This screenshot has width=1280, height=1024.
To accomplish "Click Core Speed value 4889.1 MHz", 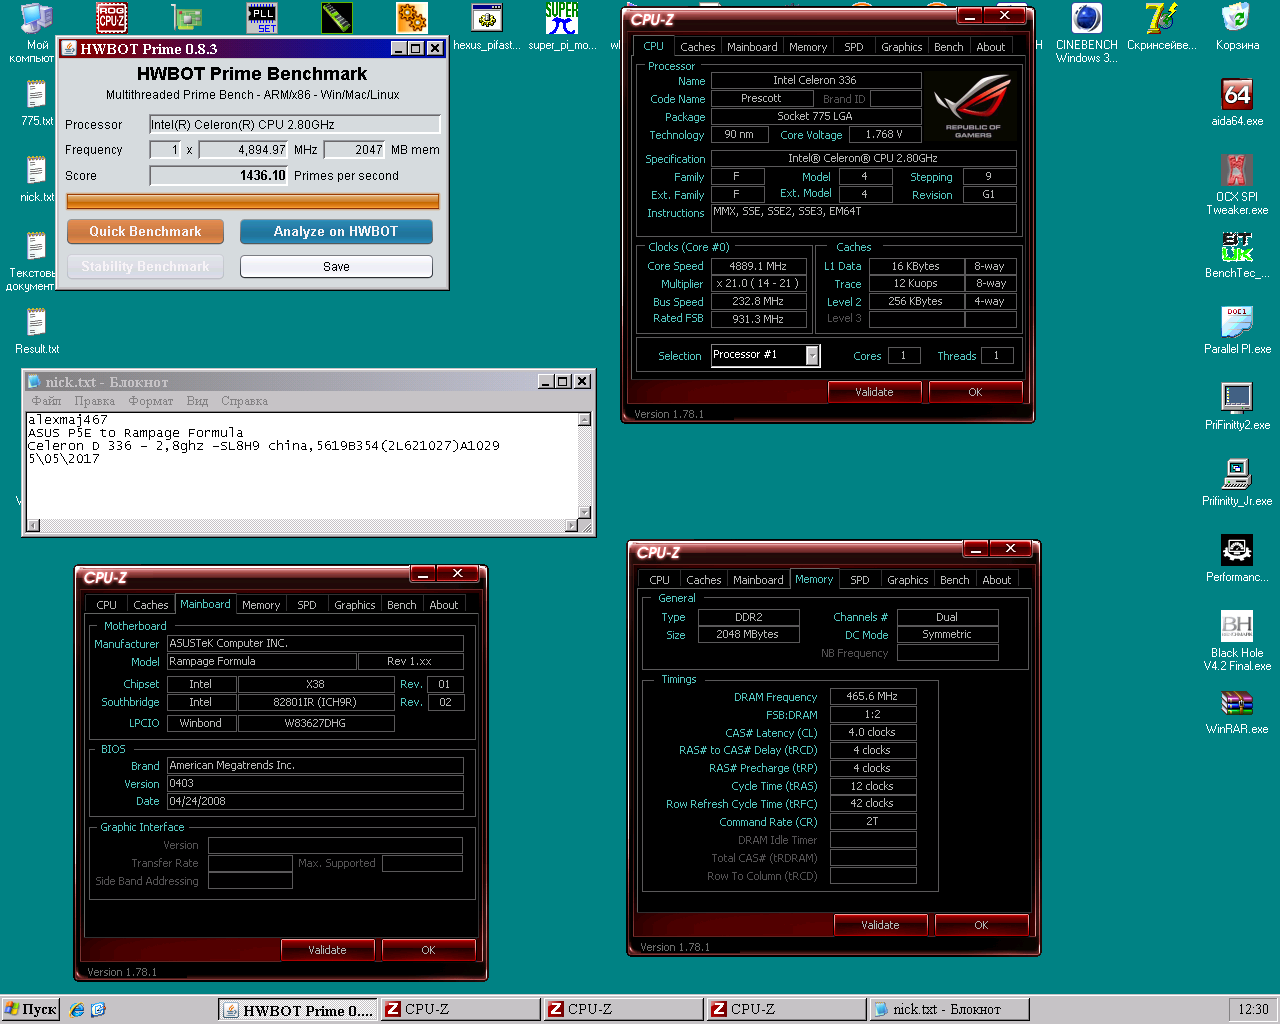I will coord(758,266).
